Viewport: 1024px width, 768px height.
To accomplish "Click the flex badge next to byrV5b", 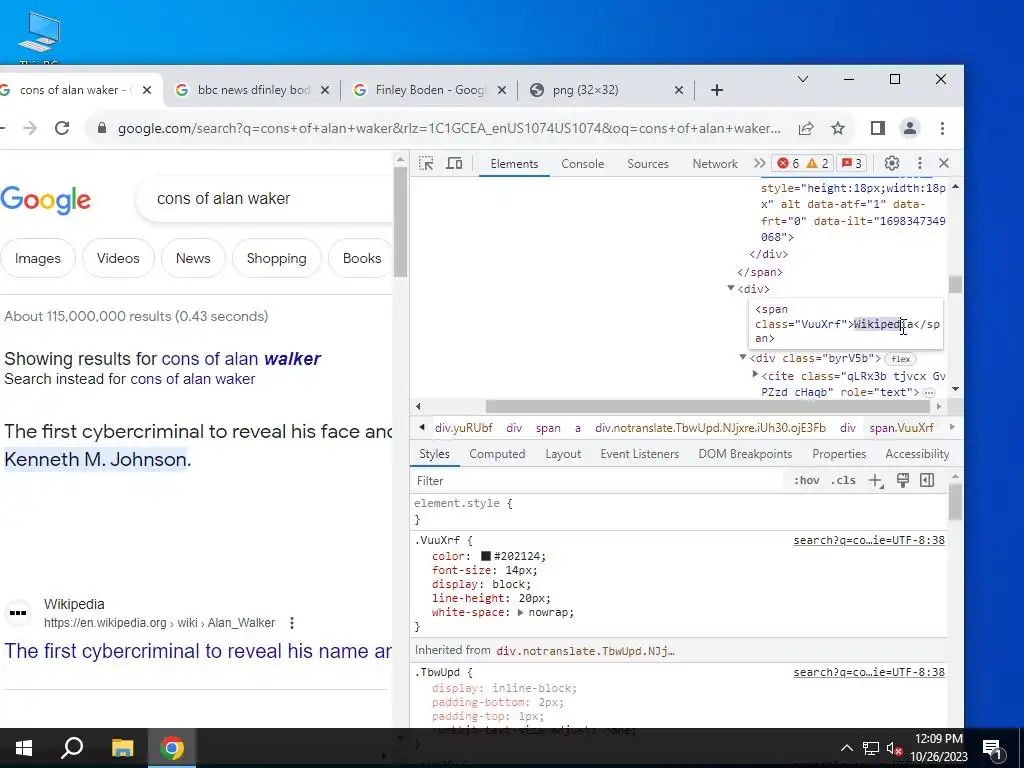I will tap(901, 359).
